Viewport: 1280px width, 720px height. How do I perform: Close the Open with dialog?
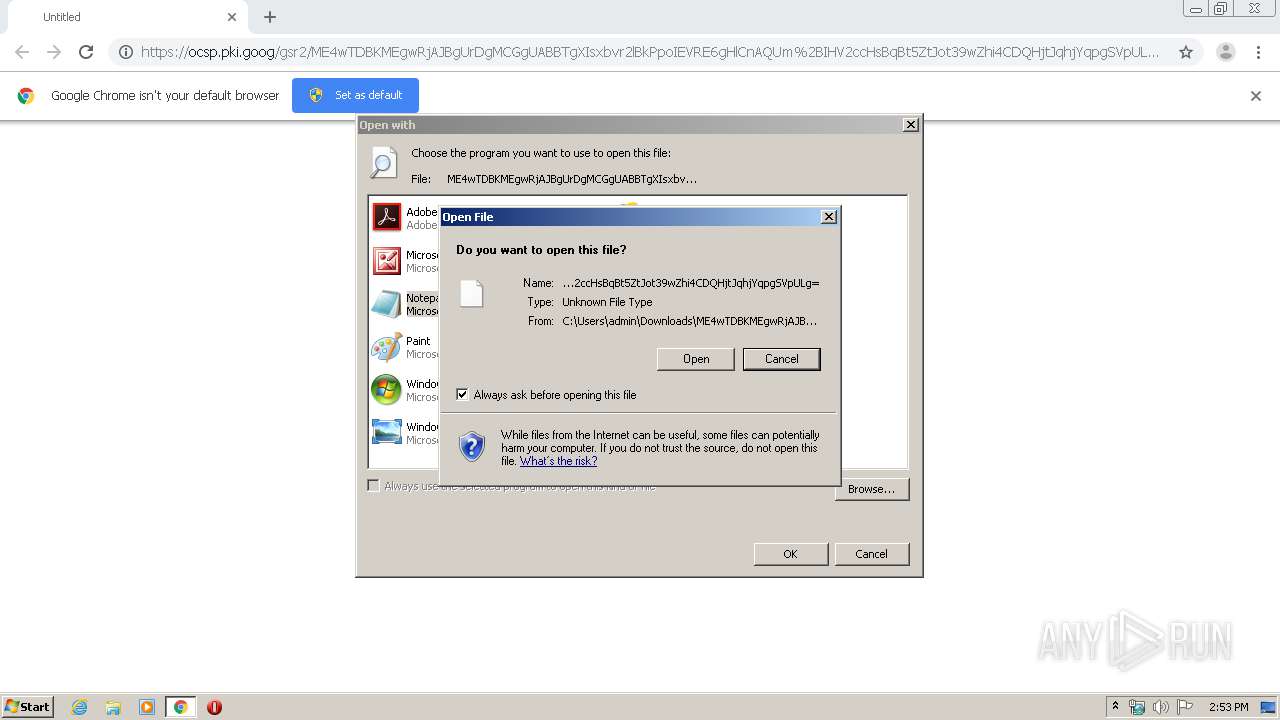[x=910, y=125]
